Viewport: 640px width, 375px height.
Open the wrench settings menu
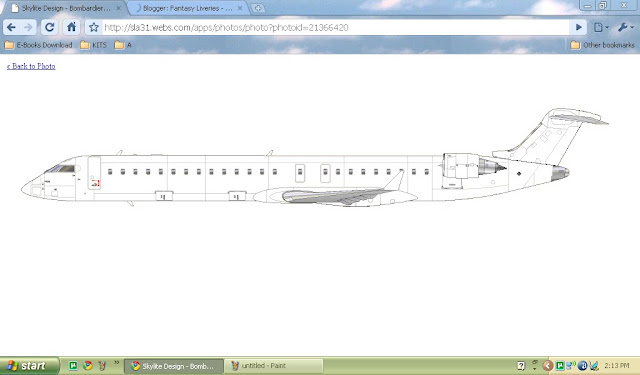625,27
